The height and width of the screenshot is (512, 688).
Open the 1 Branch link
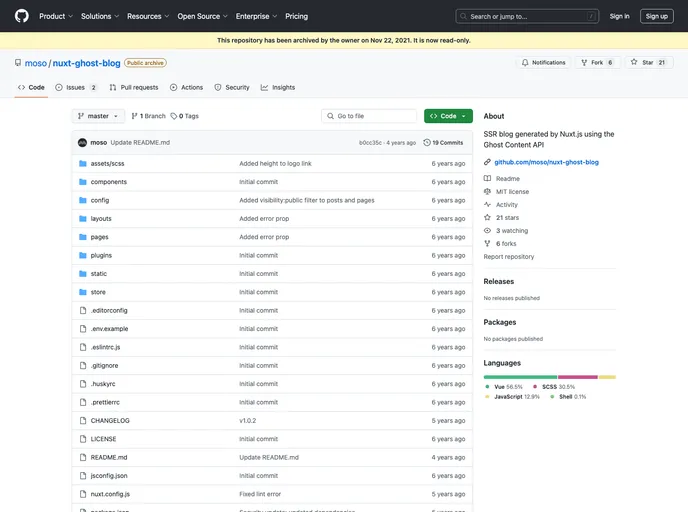[x=148, y=116]
